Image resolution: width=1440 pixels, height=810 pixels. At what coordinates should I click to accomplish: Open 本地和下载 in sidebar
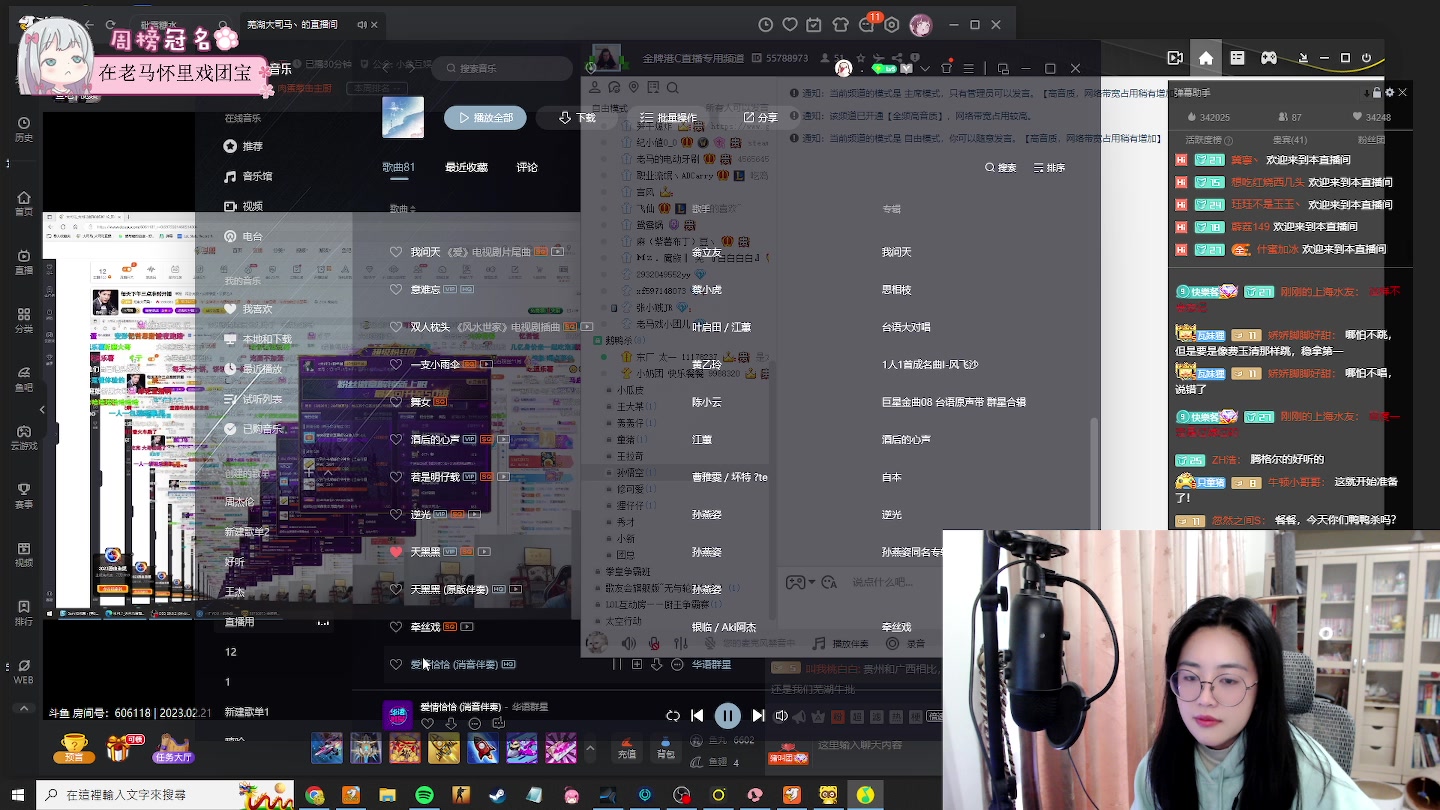tap(258, 339)
